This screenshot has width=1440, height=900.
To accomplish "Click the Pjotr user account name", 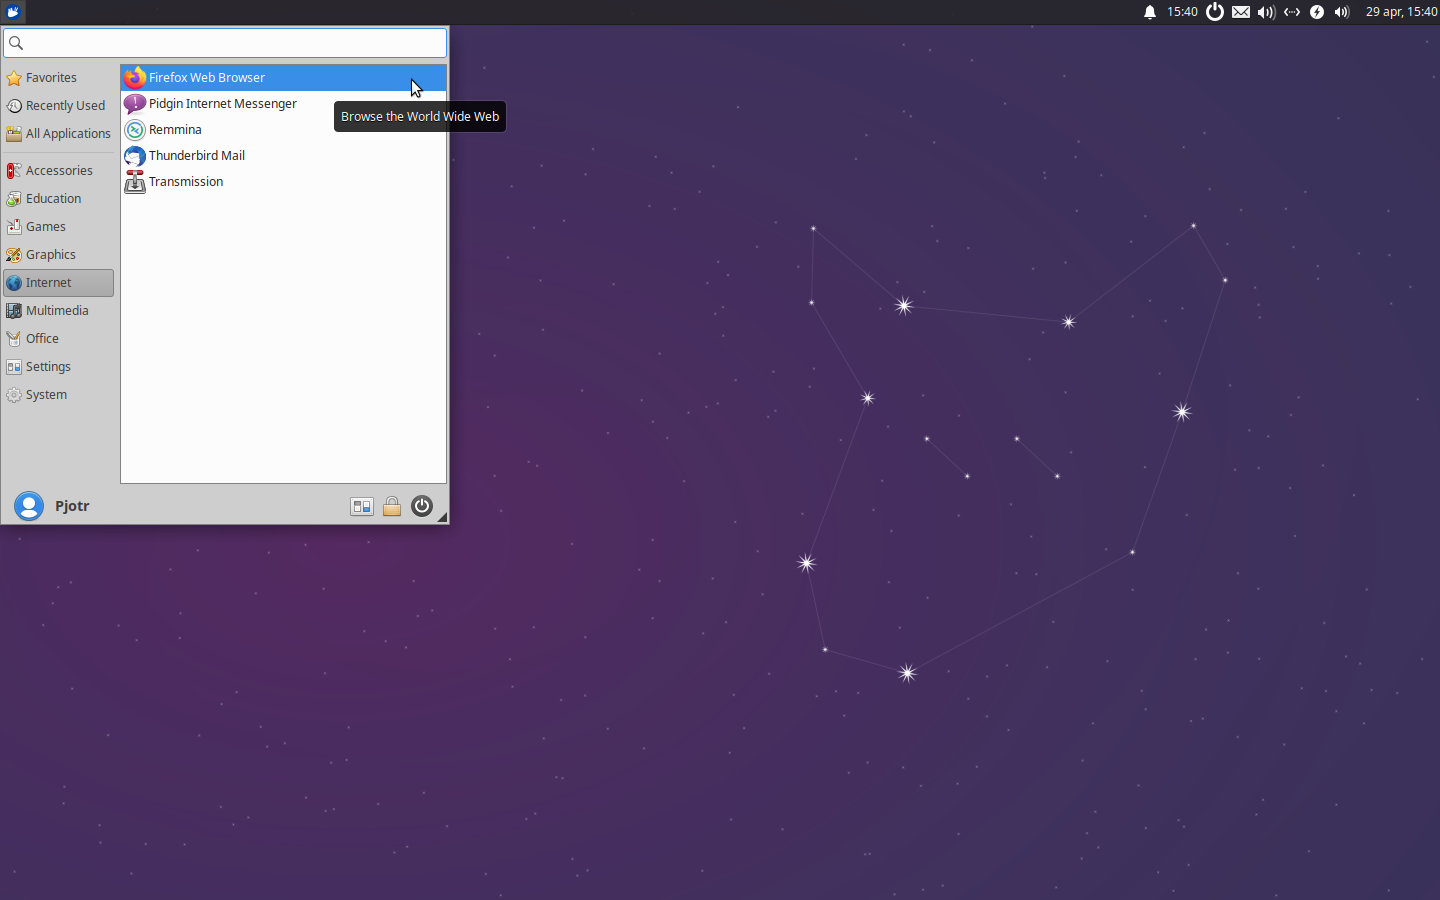I will [72, 506].
